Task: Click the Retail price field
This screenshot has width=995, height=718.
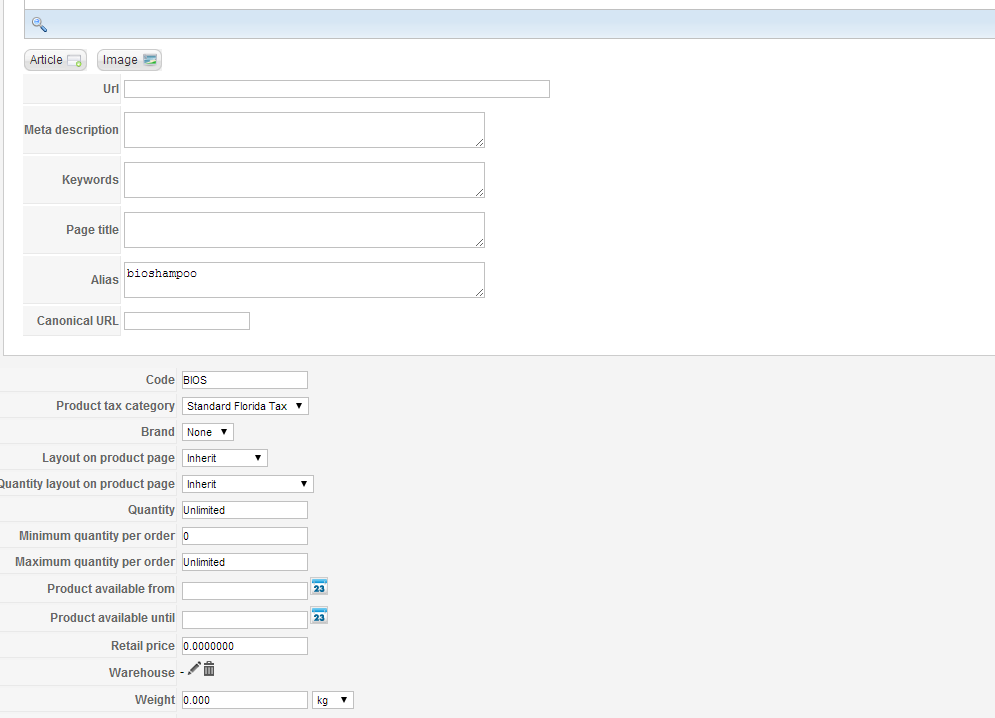Action: tap(245, 646)
